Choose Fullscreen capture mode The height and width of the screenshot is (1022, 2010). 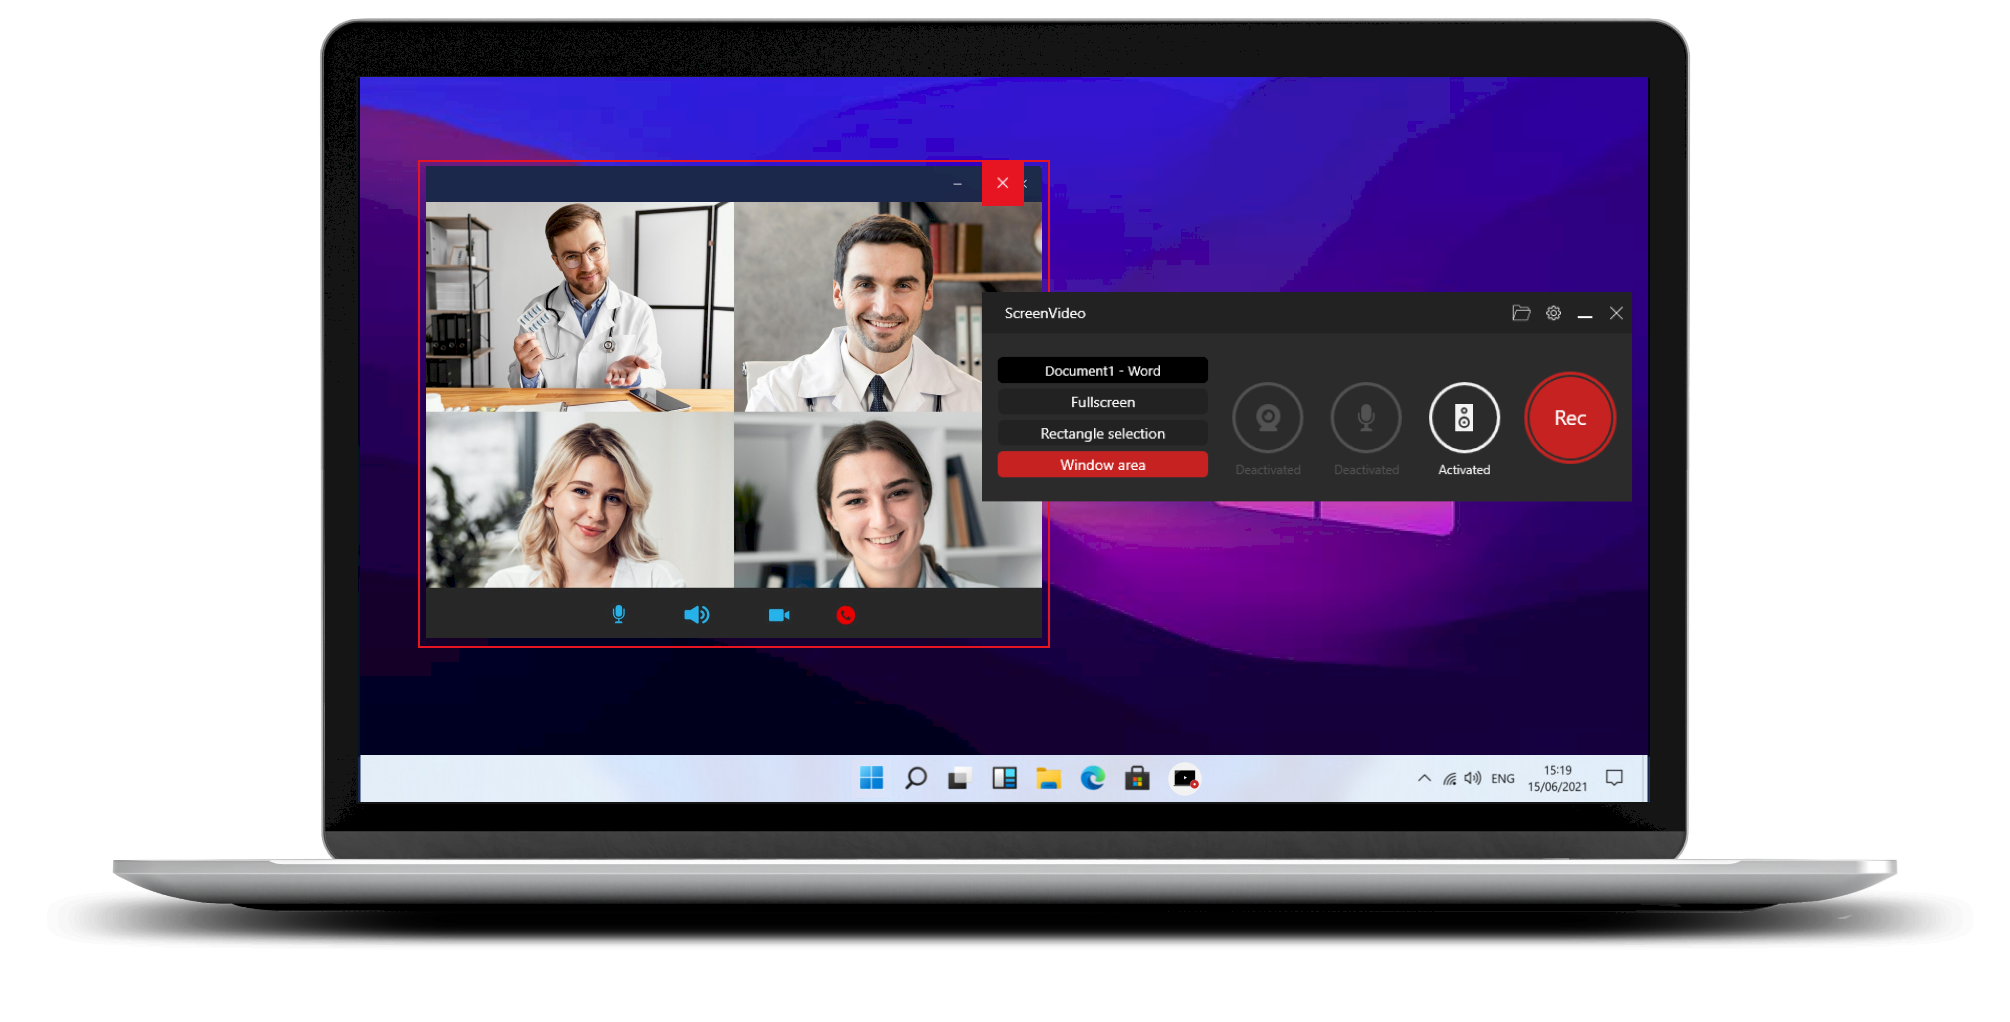tap(1102, 402)
